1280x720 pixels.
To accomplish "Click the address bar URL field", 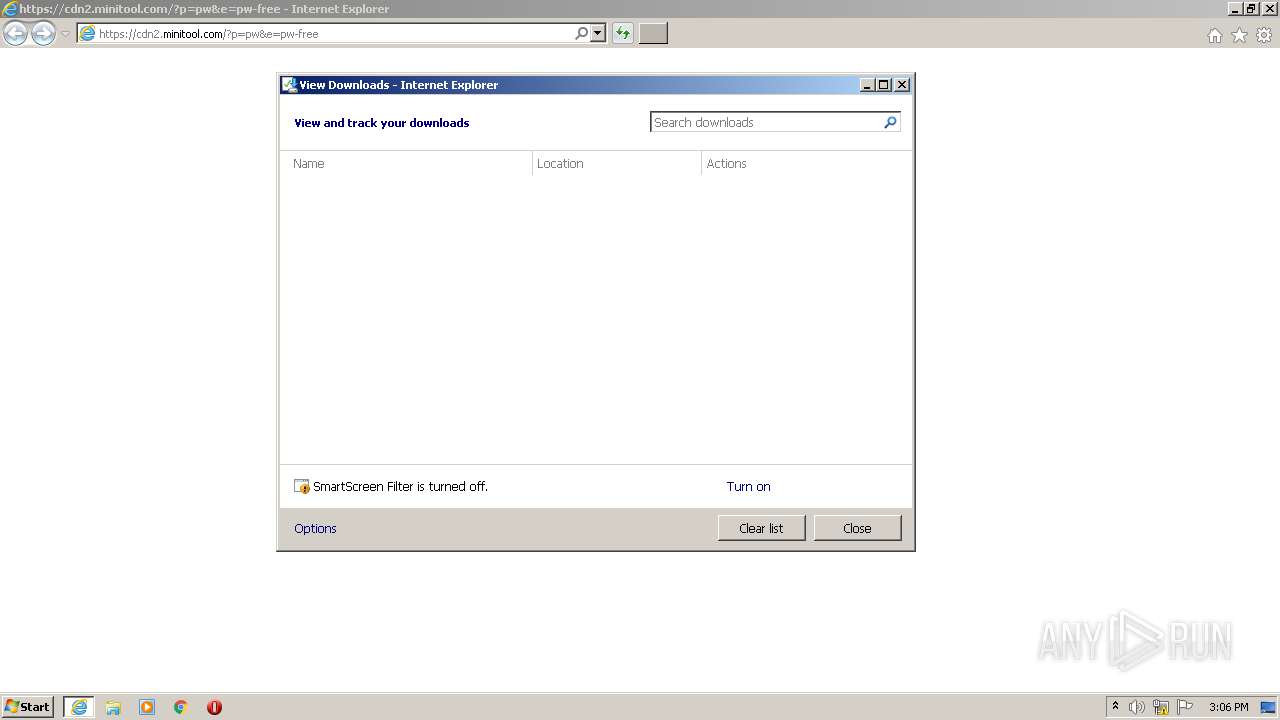I will (x=325, y=34).
